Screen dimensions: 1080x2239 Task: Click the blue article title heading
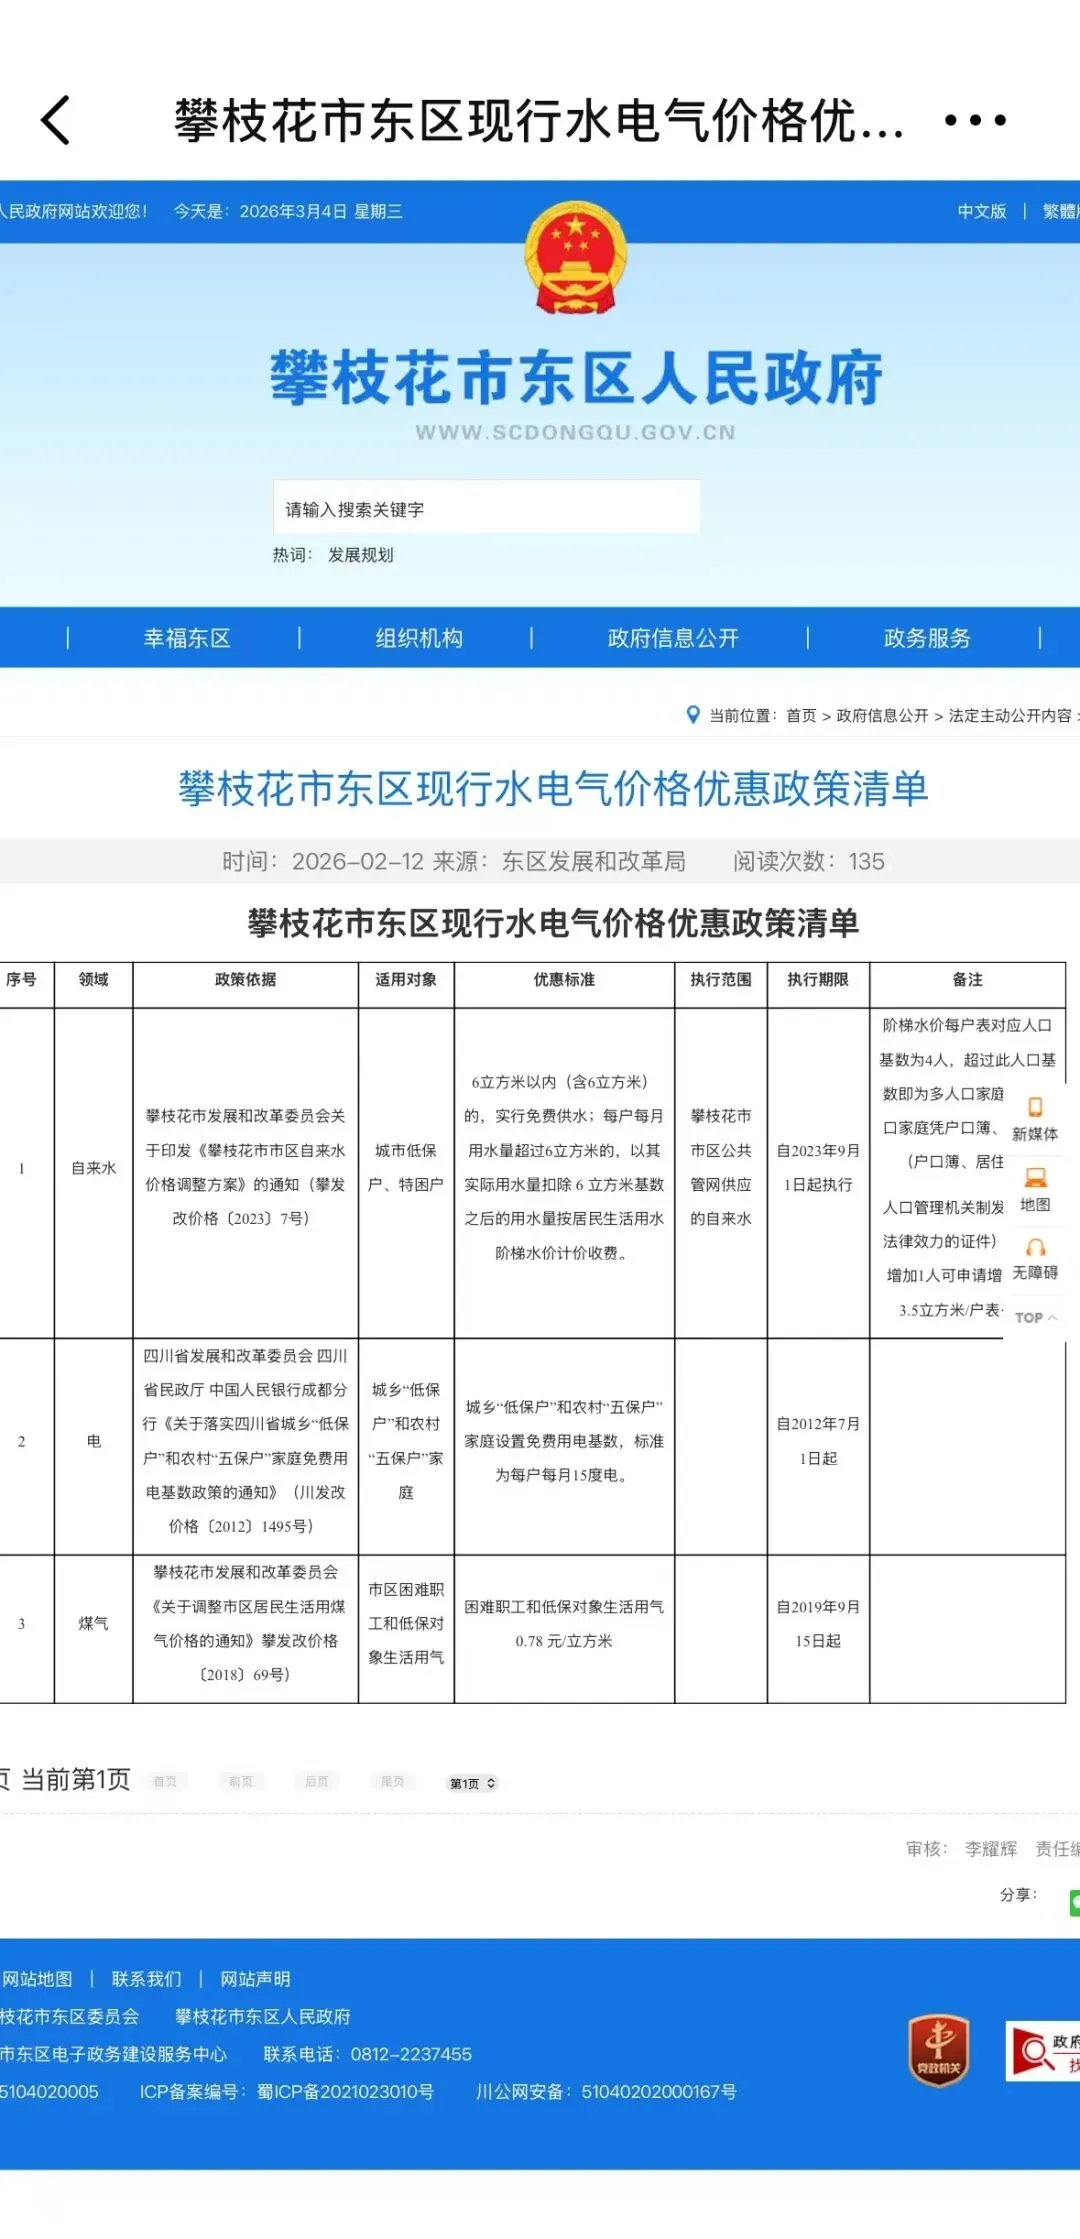click(553, 789)
